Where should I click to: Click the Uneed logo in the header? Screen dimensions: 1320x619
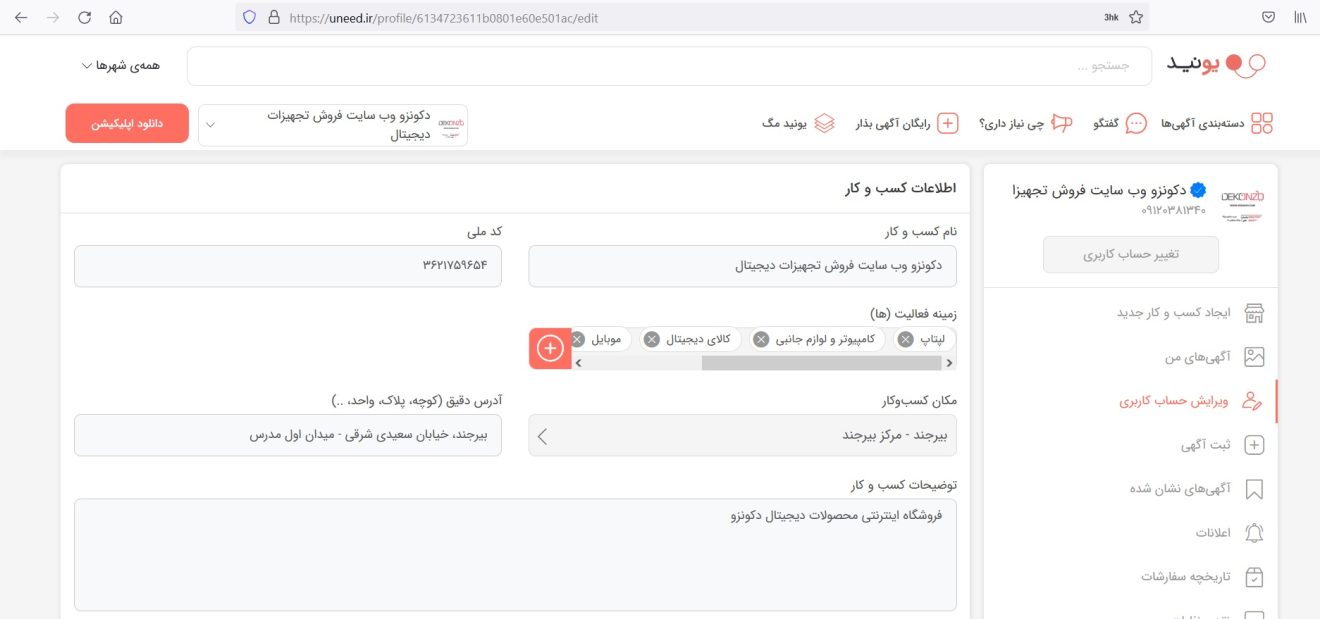[x=1216, y=65]
